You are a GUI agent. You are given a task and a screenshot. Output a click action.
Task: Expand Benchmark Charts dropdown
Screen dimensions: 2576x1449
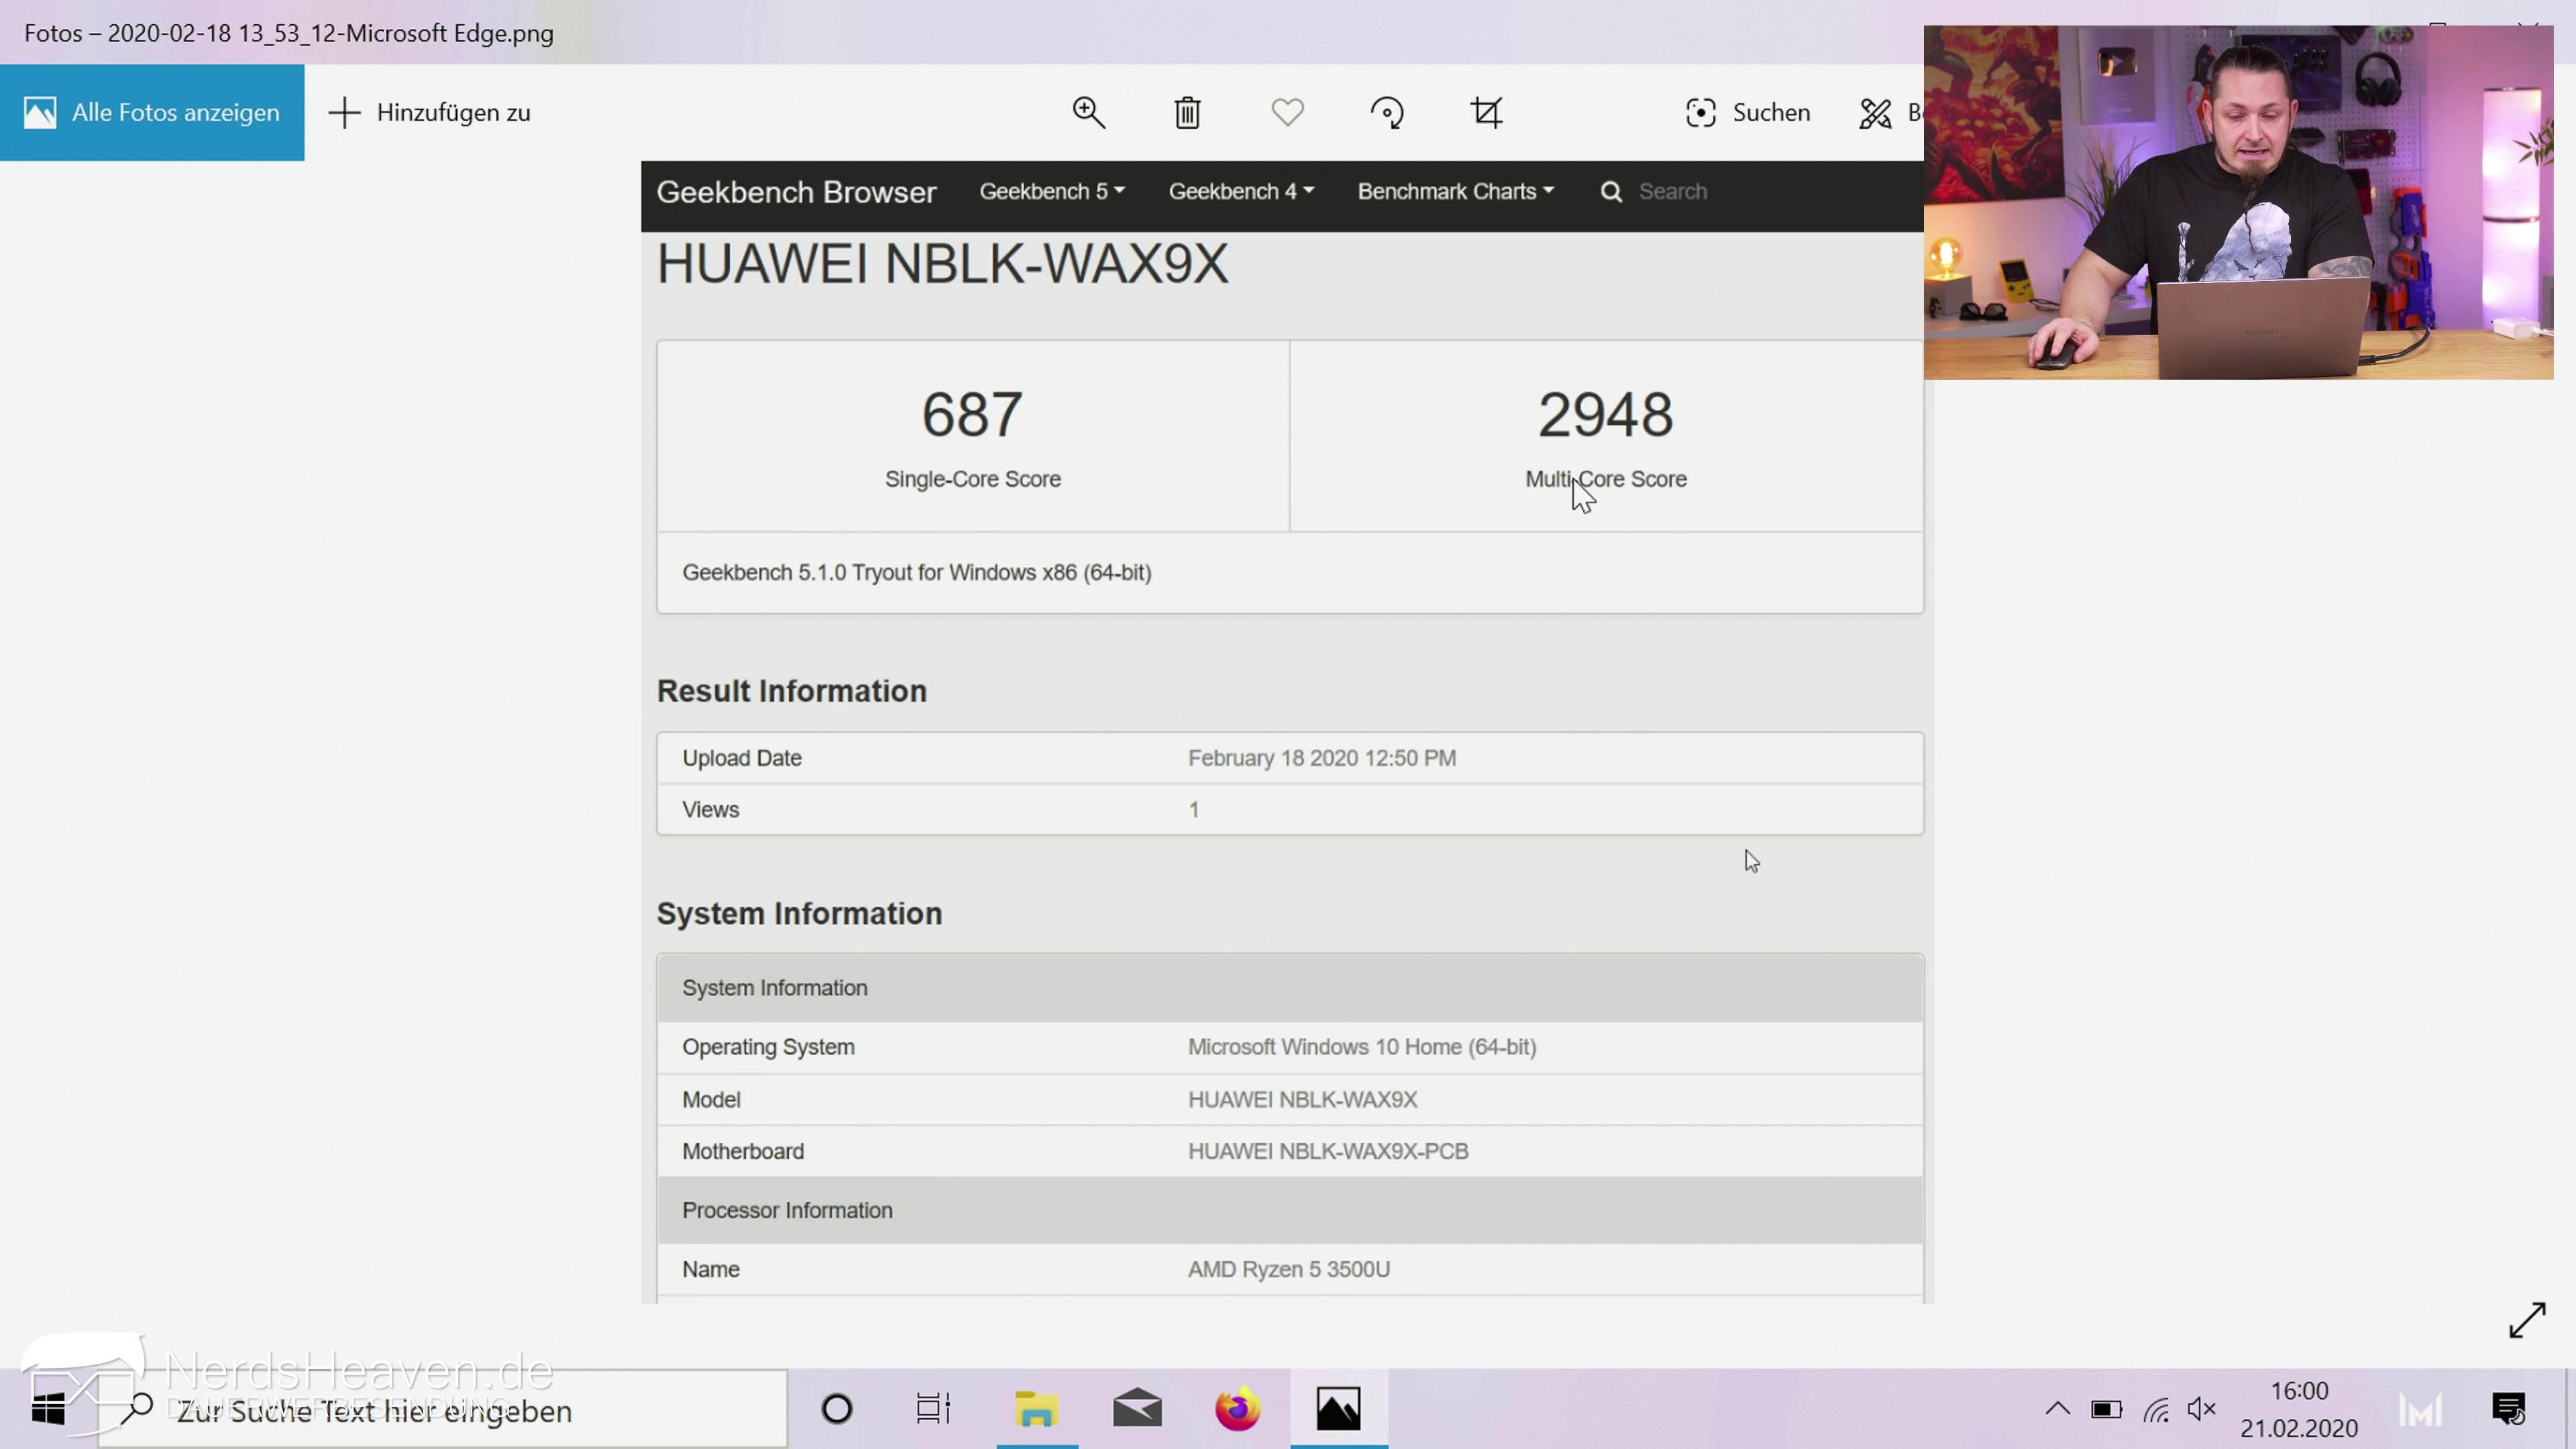1455,191
